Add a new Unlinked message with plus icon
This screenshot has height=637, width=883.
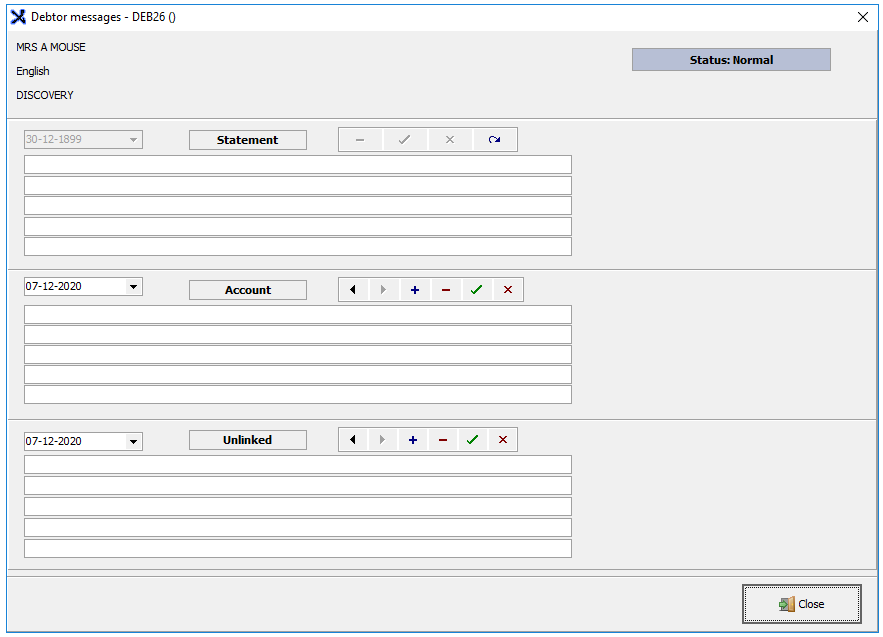[413, 440]
